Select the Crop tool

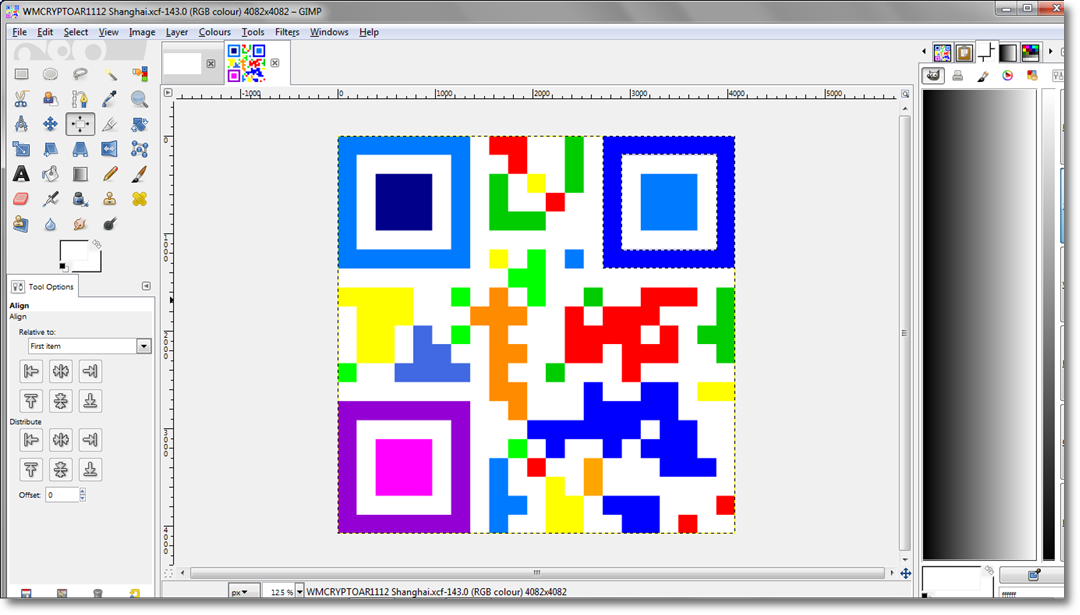click(x=110, y=124)
